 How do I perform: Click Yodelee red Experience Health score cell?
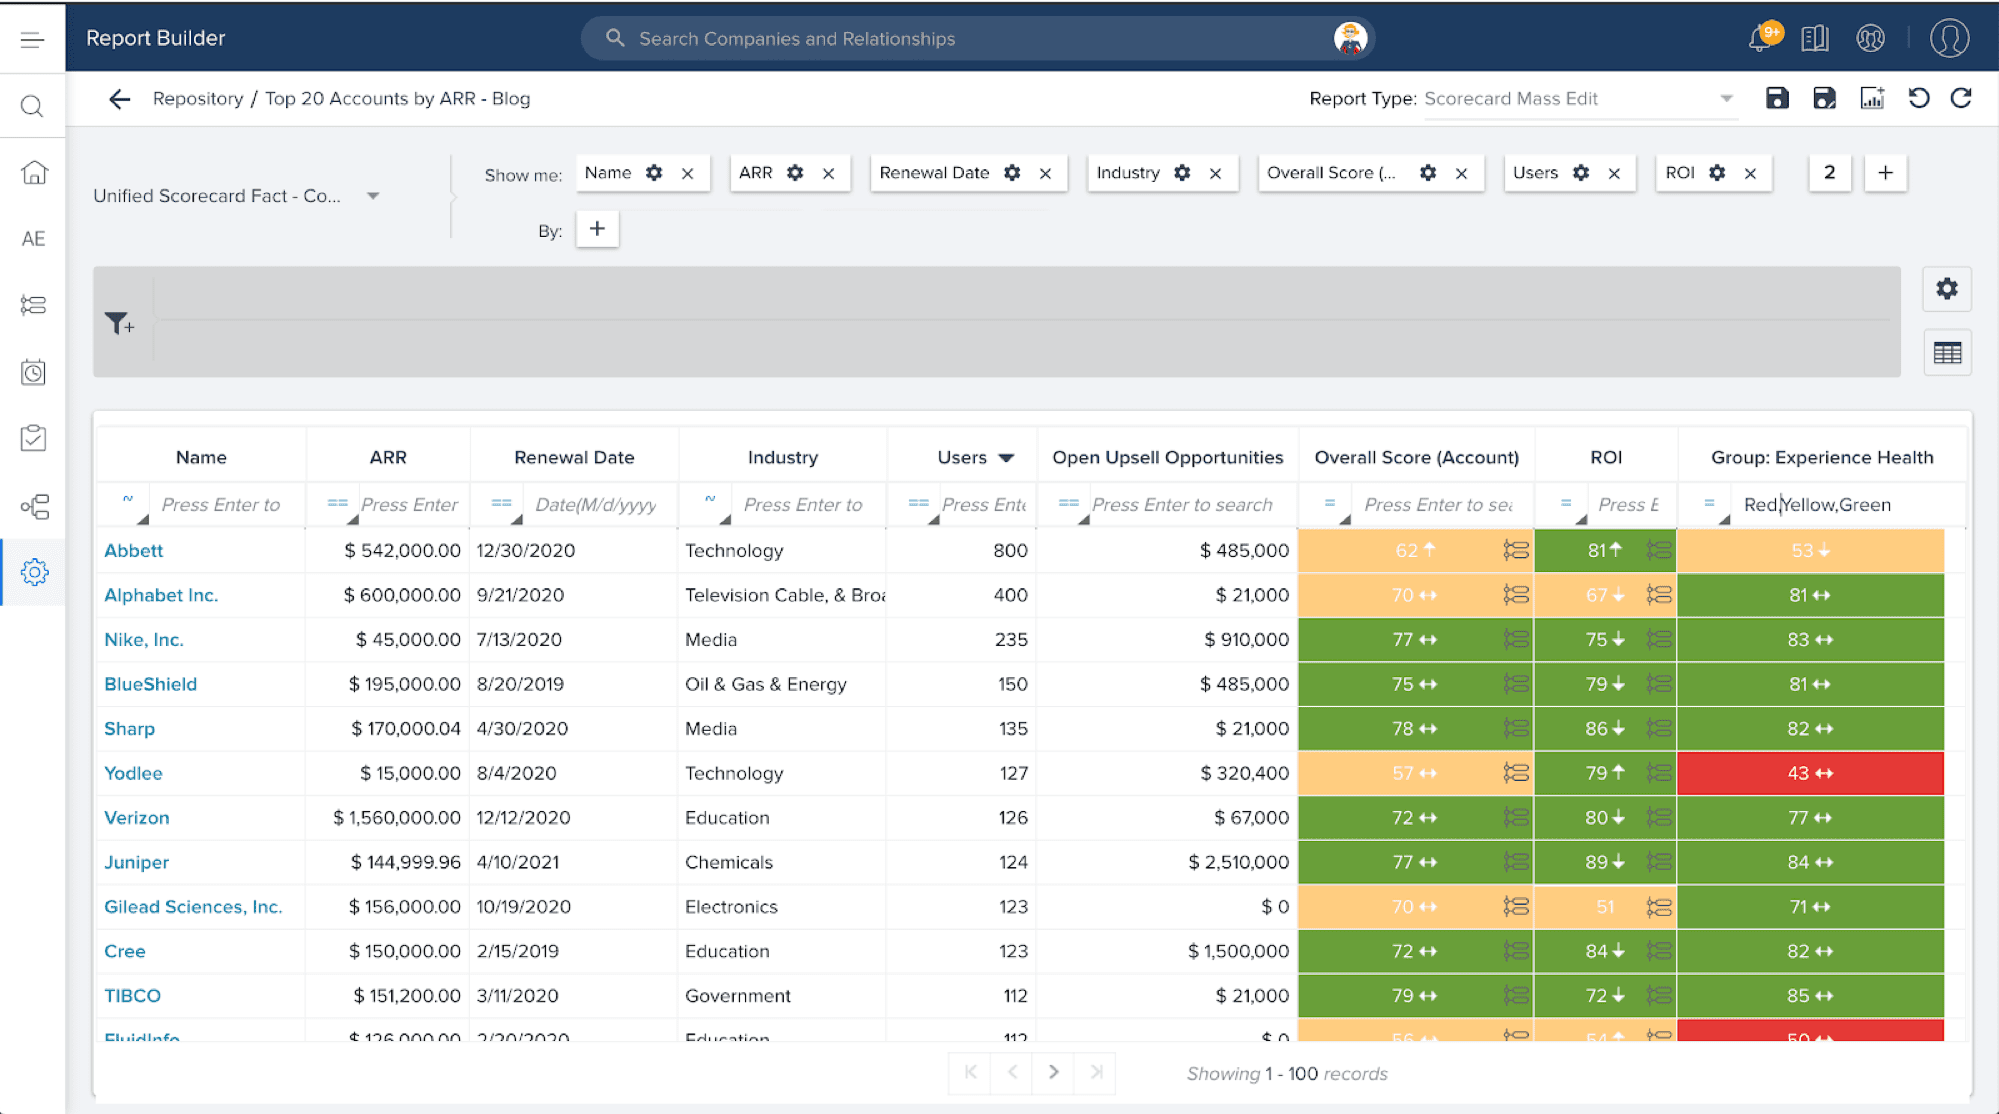tap(1809, 773)
